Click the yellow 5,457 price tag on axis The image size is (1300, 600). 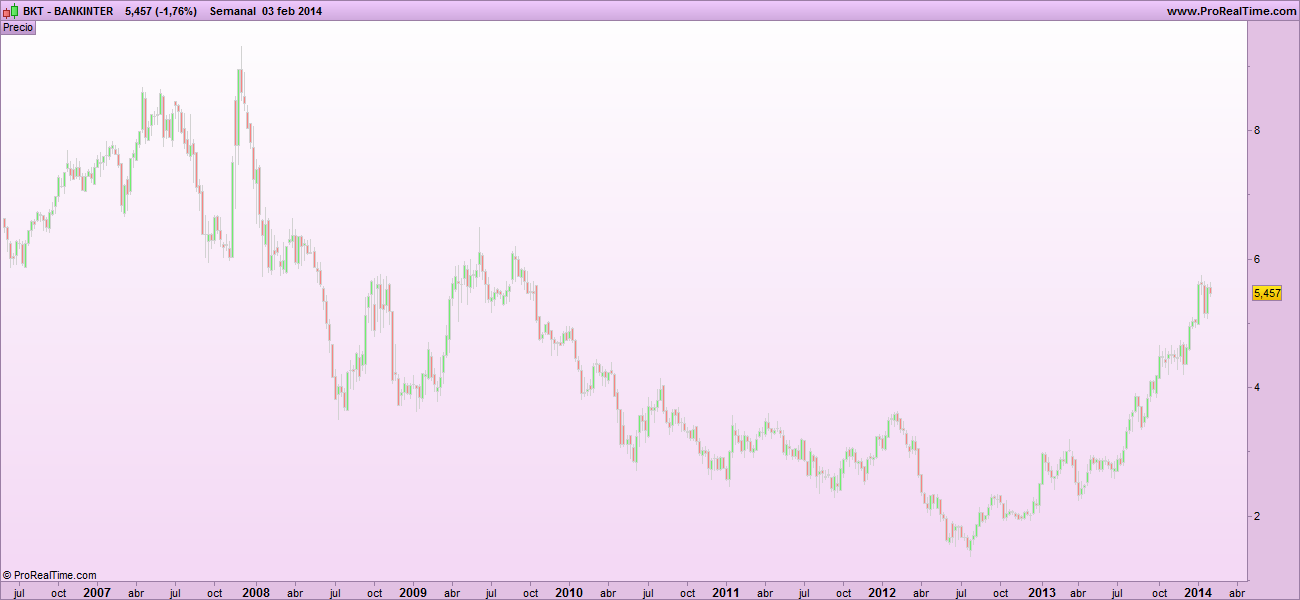pyautogui.click(x=1267, y=293)
